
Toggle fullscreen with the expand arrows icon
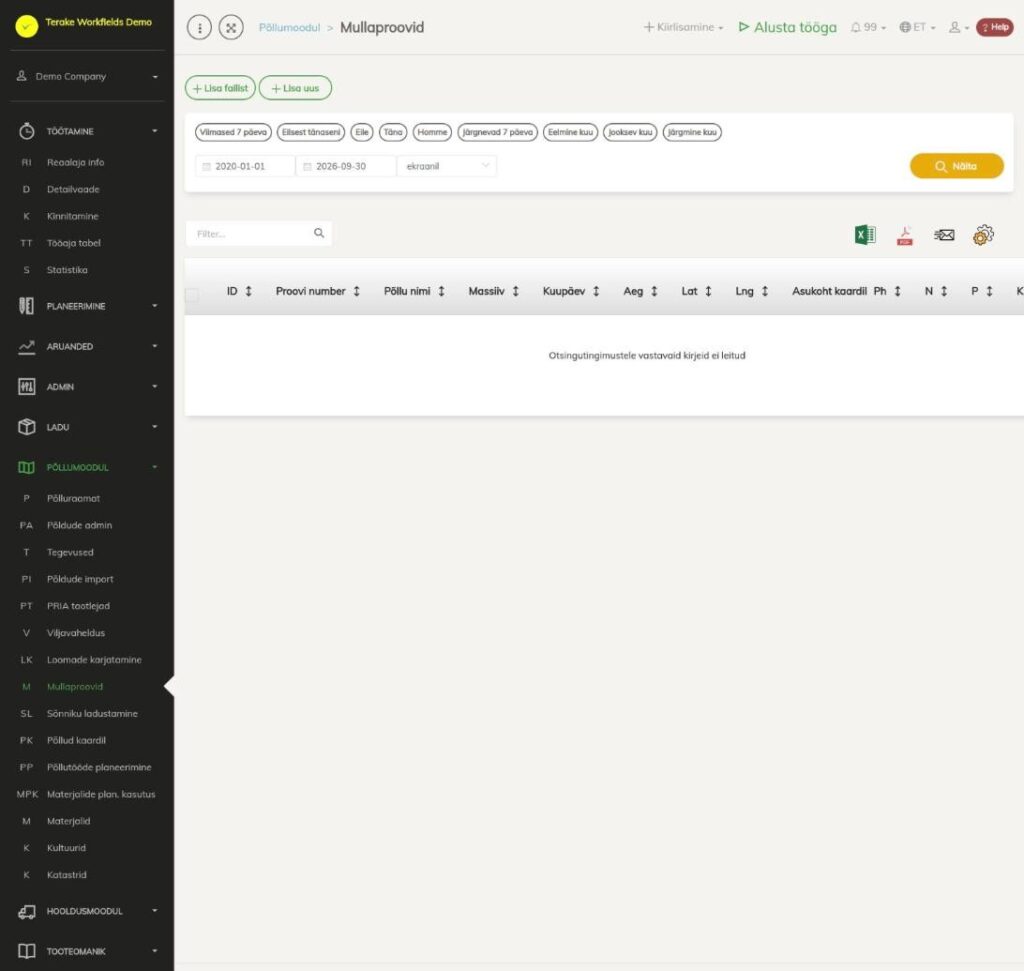coord(231,27)
